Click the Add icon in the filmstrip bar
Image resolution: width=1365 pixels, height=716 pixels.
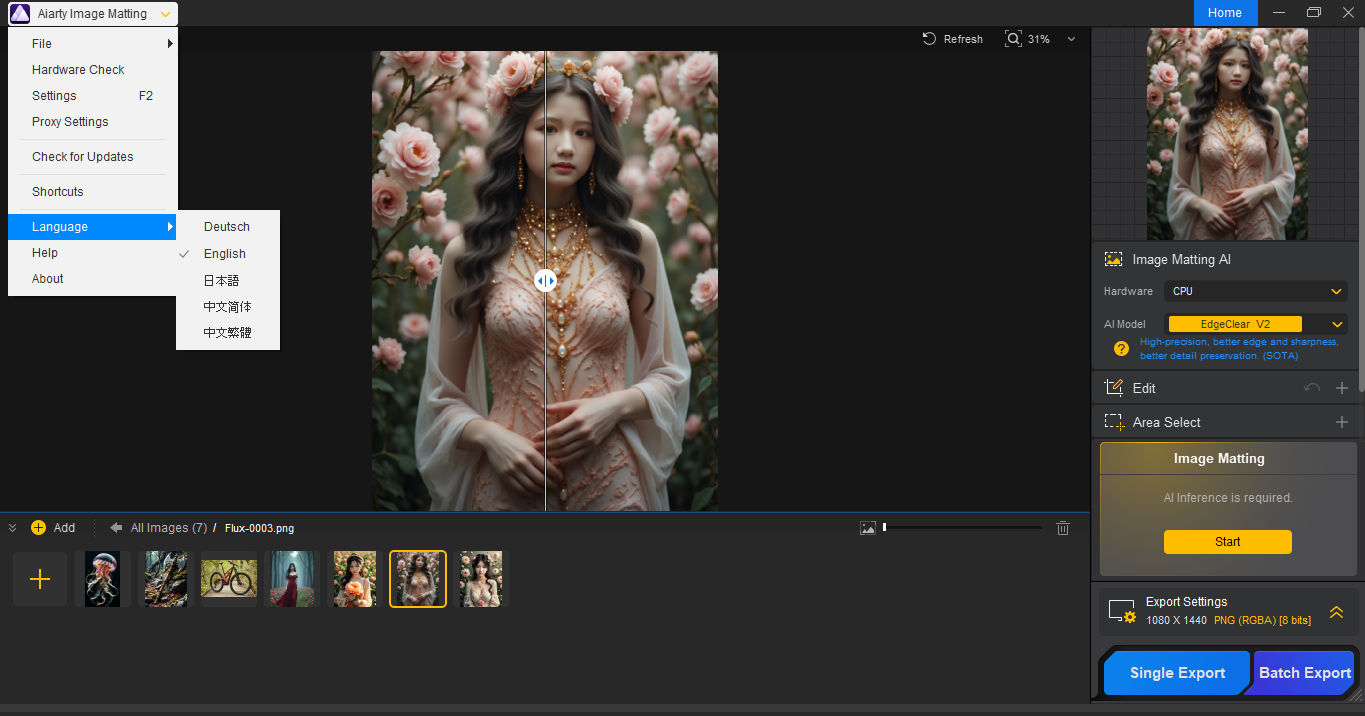coord(40,527)
